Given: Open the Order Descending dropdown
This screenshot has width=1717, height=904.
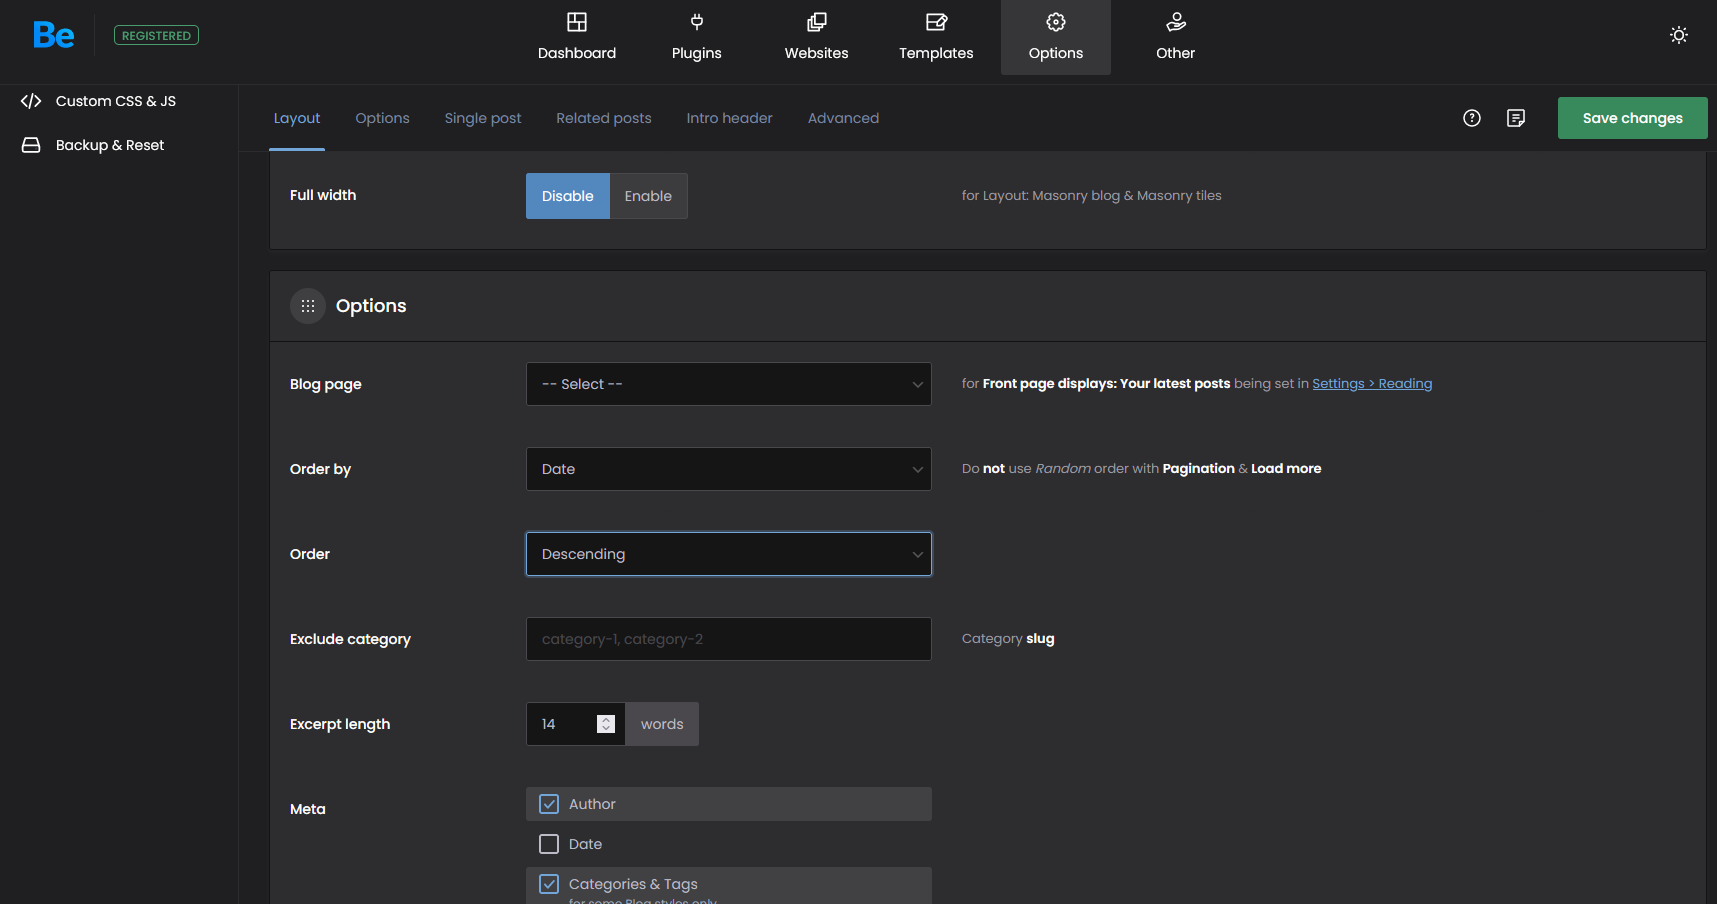Looking at the screenshot, I should [x=729, y=554].
